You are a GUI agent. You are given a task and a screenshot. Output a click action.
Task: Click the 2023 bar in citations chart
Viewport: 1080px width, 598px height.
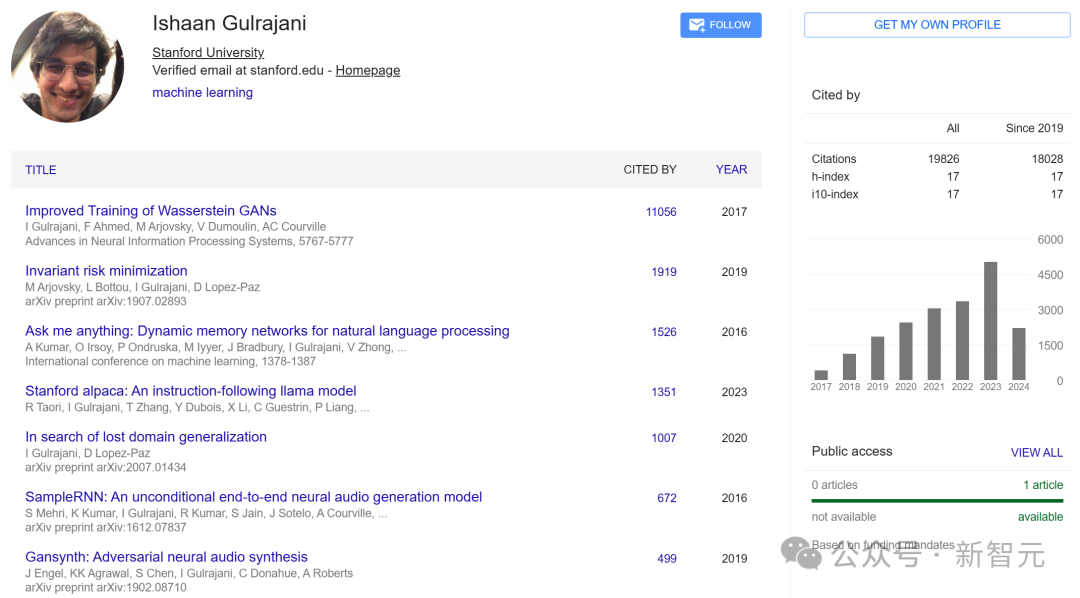click(990, 320)
